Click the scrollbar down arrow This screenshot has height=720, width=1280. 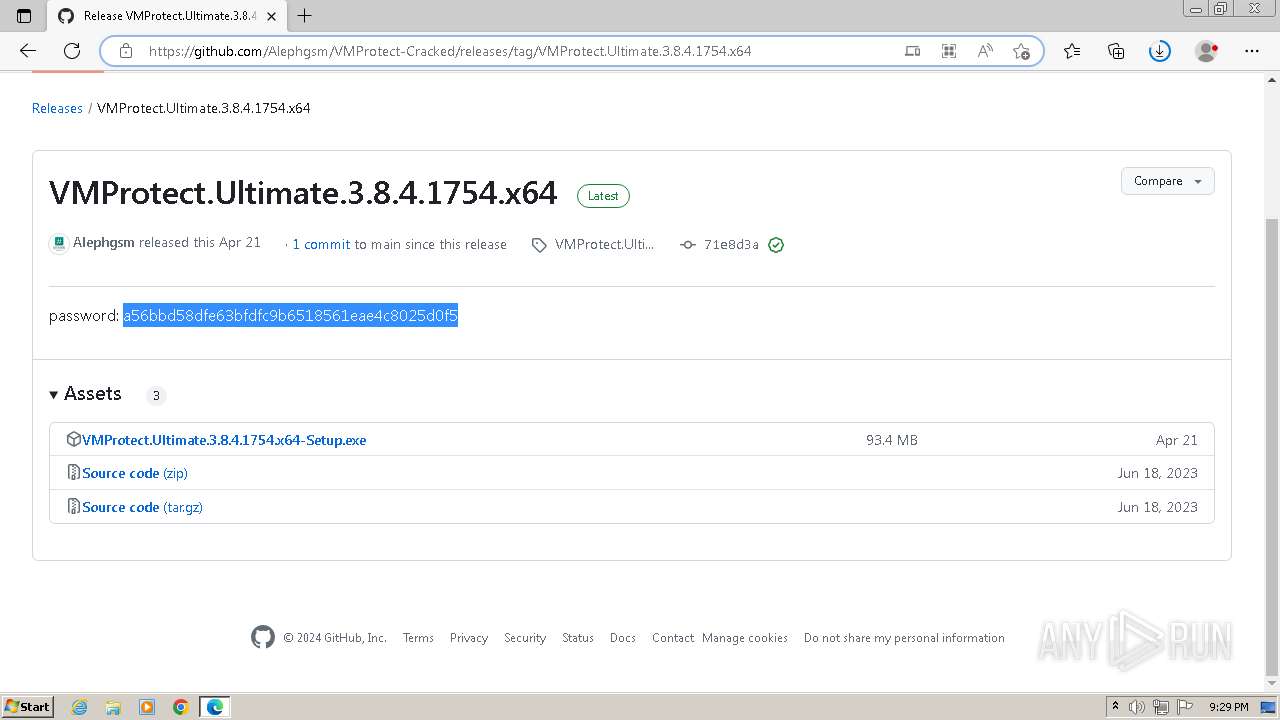1272,683
